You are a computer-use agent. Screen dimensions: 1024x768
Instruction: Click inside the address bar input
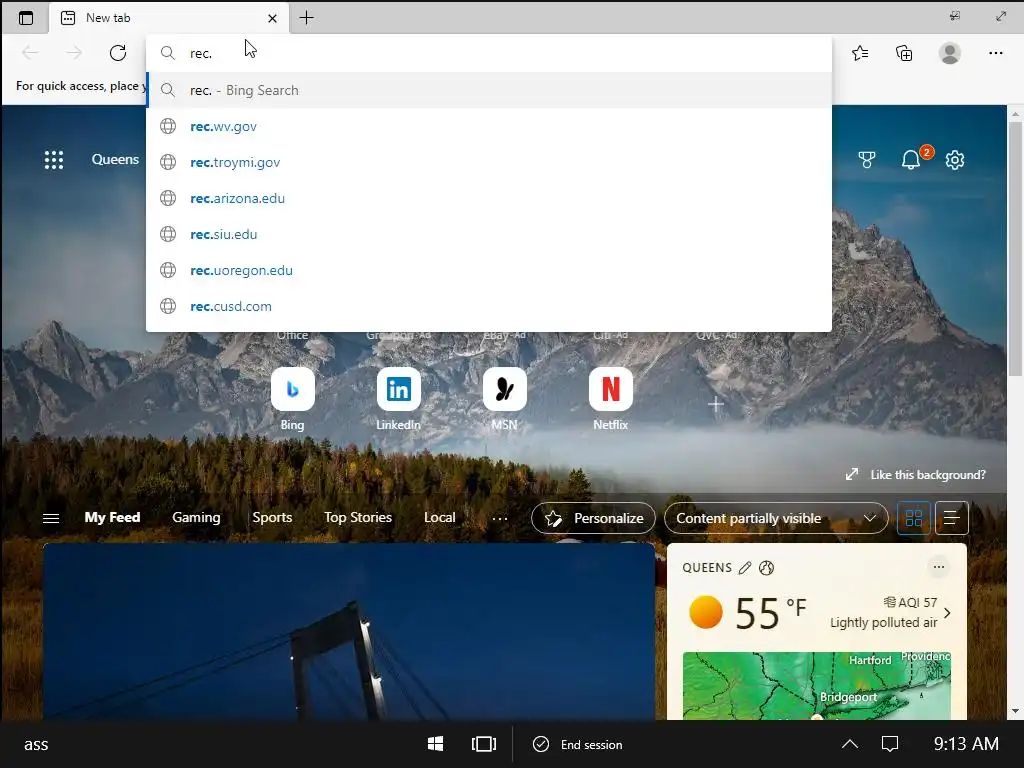pyautogui.click(x=488, y=53)
